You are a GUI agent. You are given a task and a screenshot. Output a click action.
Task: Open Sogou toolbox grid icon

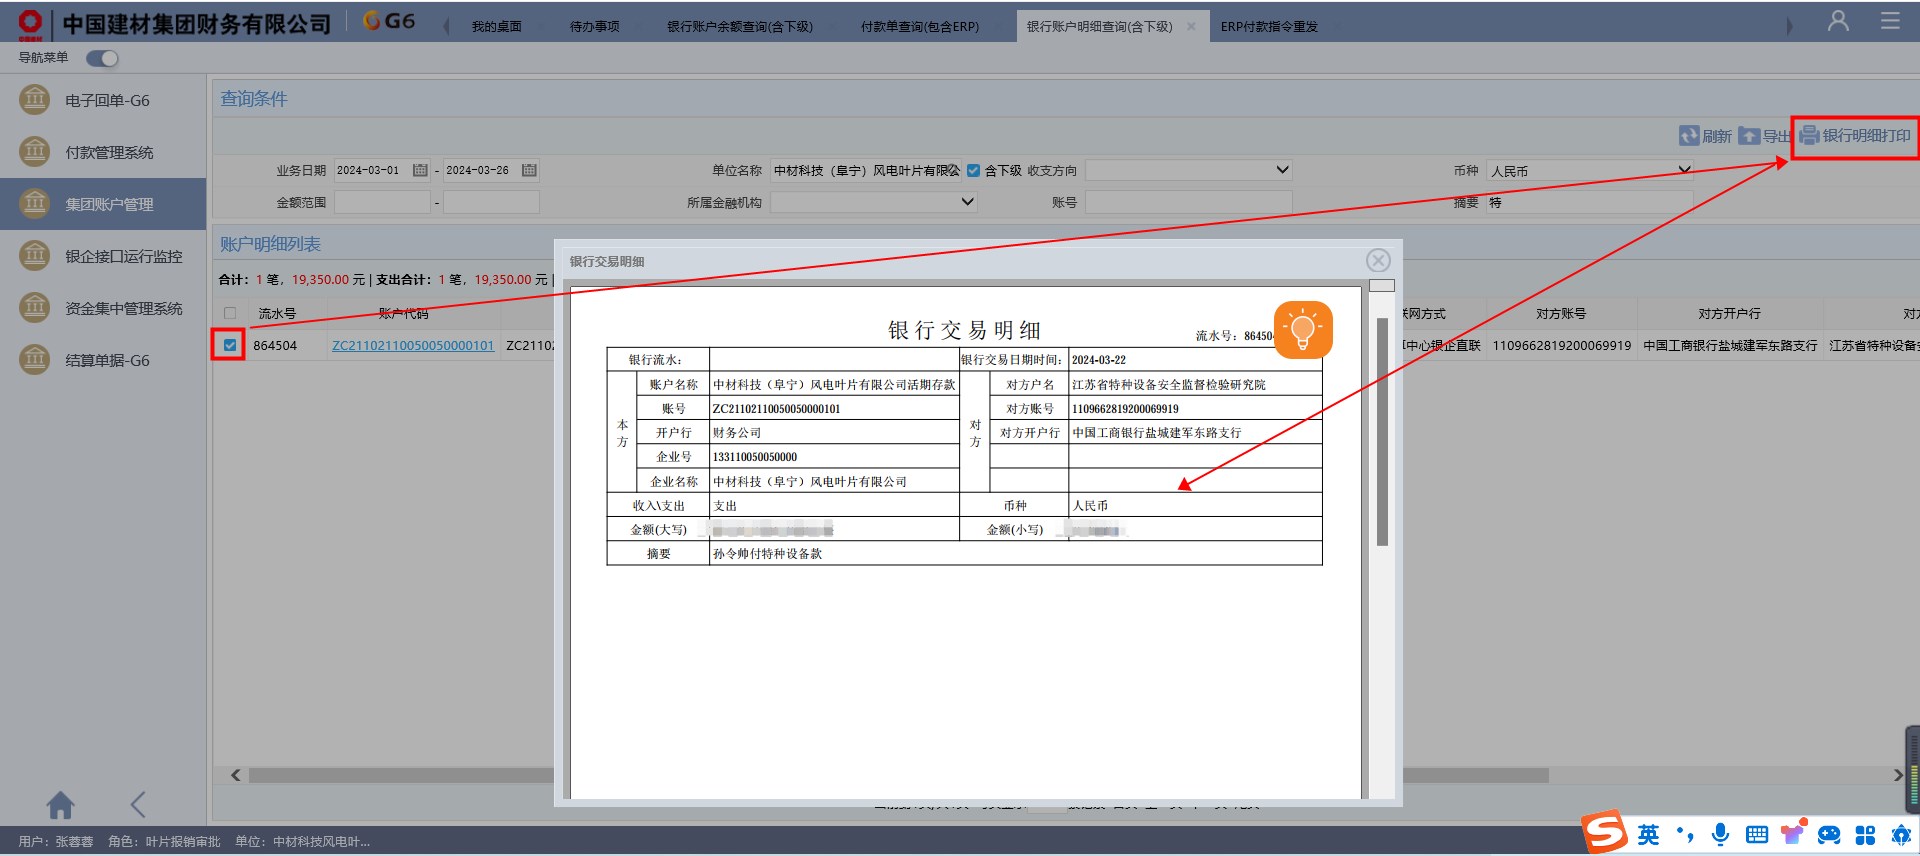[1865, 834]
